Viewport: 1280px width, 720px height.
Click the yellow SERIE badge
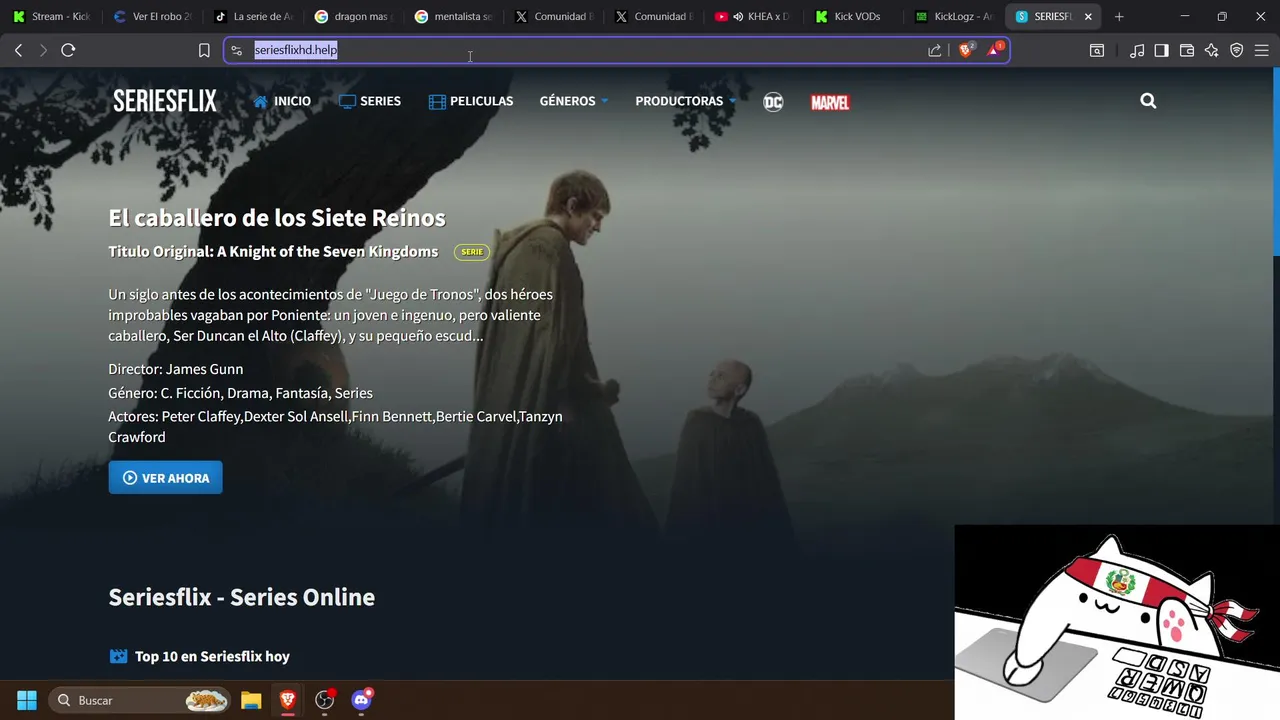tap(472, 252)
